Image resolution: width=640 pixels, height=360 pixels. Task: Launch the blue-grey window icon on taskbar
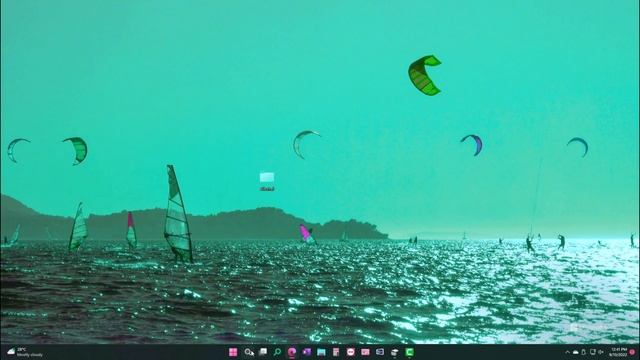(x=380, y=352)
